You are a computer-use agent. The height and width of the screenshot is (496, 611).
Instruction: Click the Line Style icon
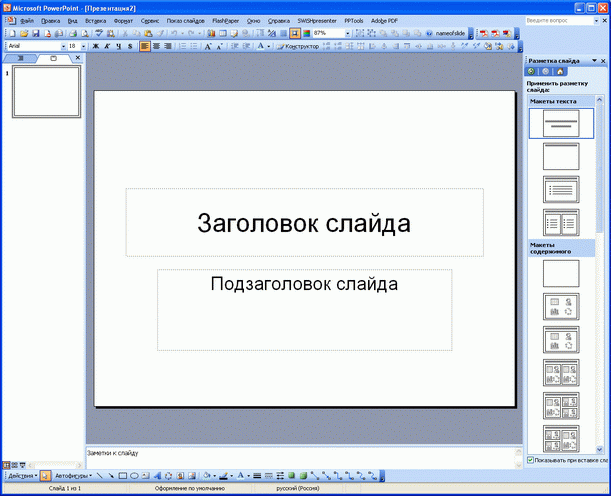(x=257, y=476)
